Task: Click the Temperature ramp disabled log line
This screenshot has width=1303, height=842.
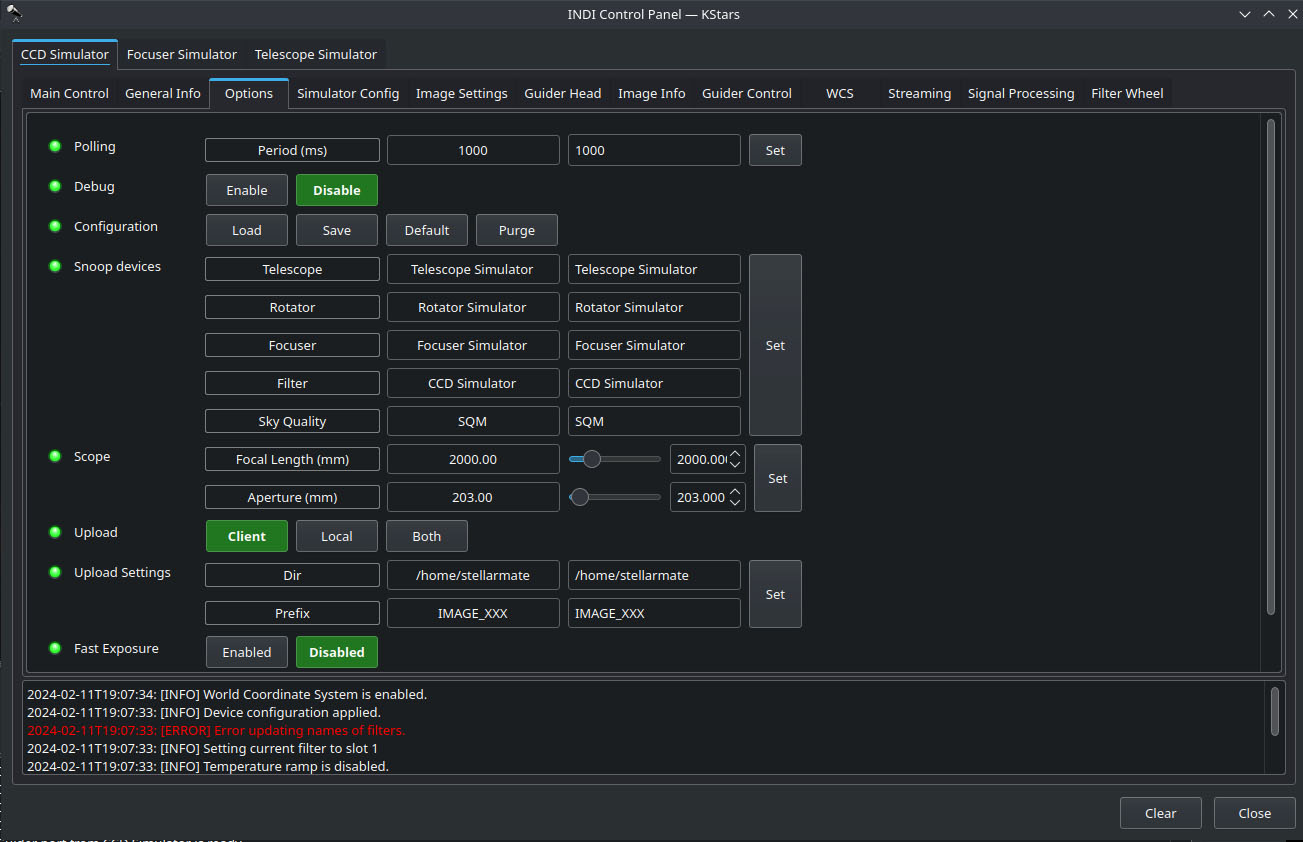Action: coord(208,766)
